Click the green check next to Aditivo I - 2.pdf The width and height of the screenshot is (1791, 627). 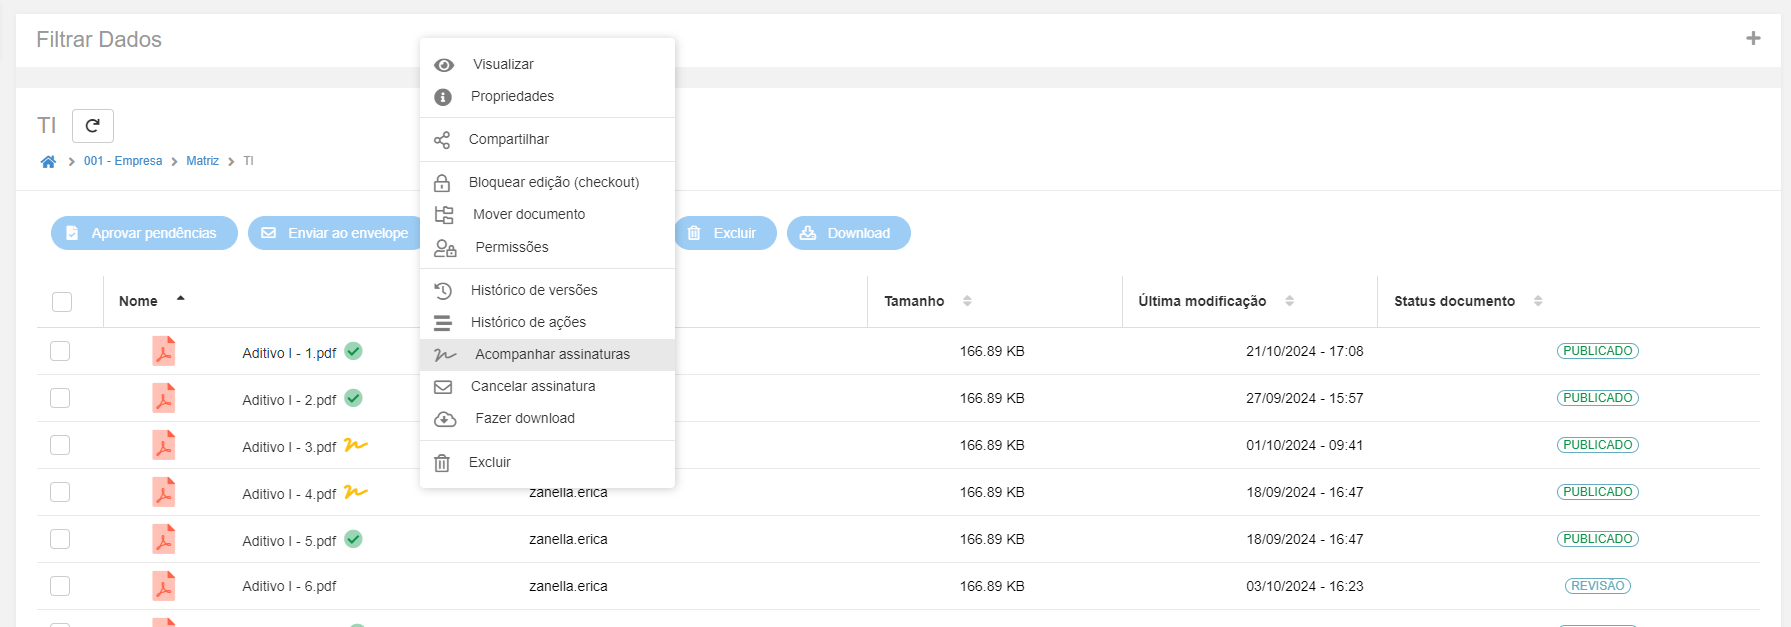[353, 398]
